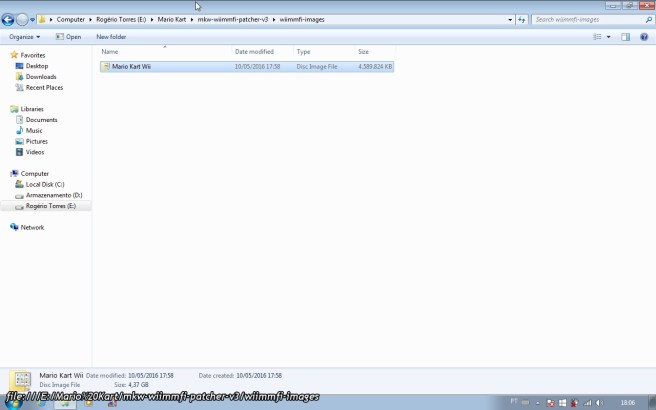Click the New folder button
The width and height of the screenshot is (656, 410).
pyautogui.click(x=111, y=37)
